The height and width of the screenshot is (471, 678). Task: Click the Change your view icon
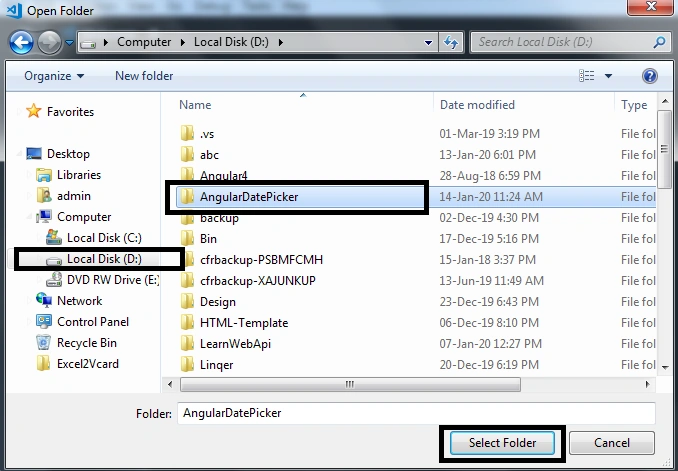[x=586, y=76]
